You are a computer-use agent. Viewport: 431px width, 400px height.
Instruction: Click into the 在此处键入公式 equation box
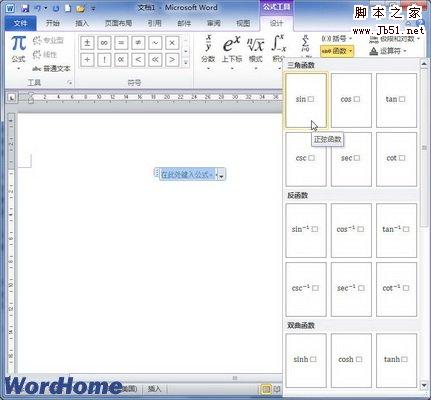coord(187,175)
